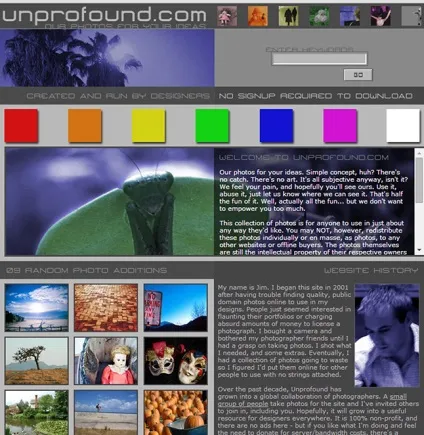Click the GO search button
Viewport: 424px width, 435px height.
[358, 75]
